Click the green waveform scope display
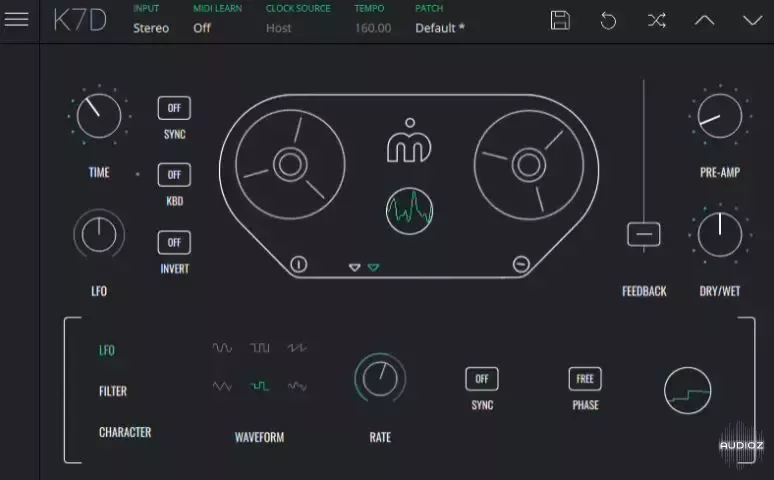Viewport: 774px width, 480px height. point(409,211)
